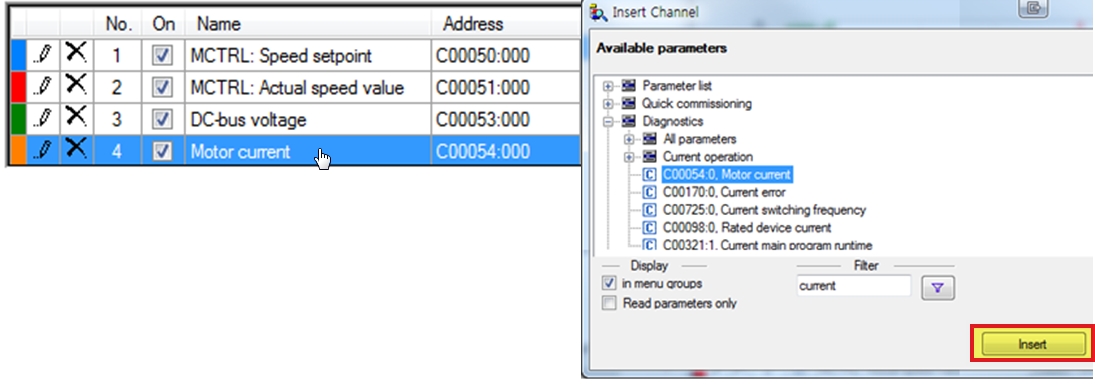Screen dimensions: 1095x384
Task: Click the C icon beside C00098:0 Rated device current
Action: click(x=649, y=228)
